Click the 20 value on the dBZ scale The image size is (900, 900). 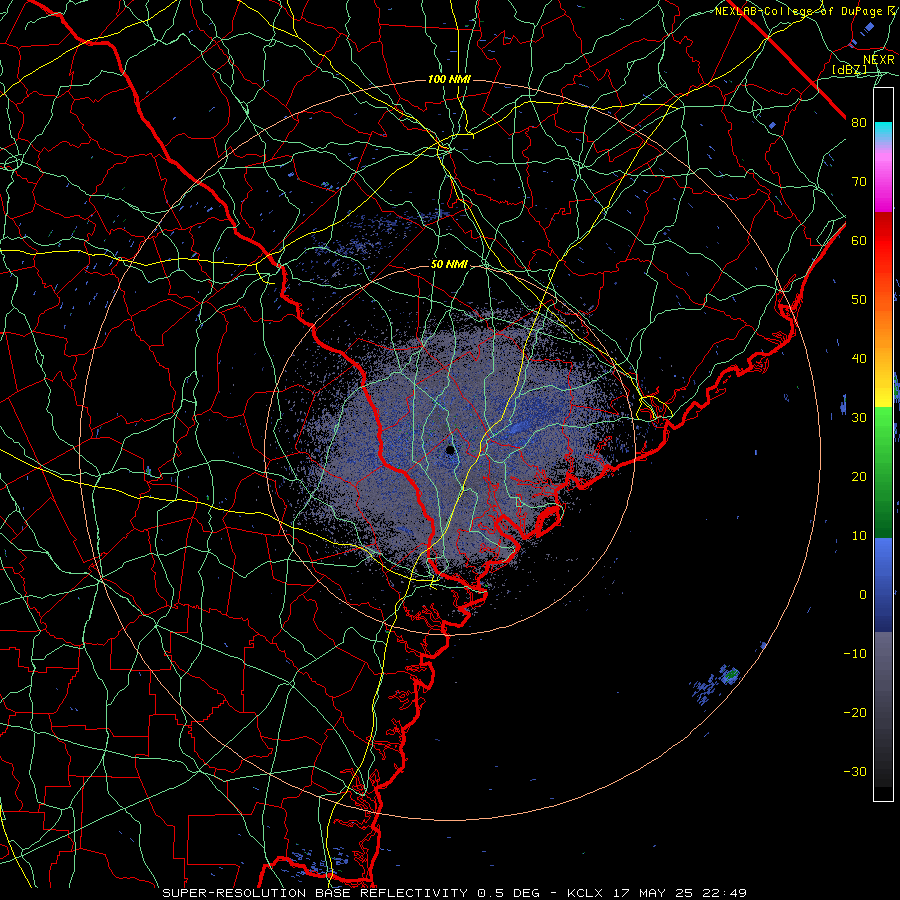click(859, 476)
